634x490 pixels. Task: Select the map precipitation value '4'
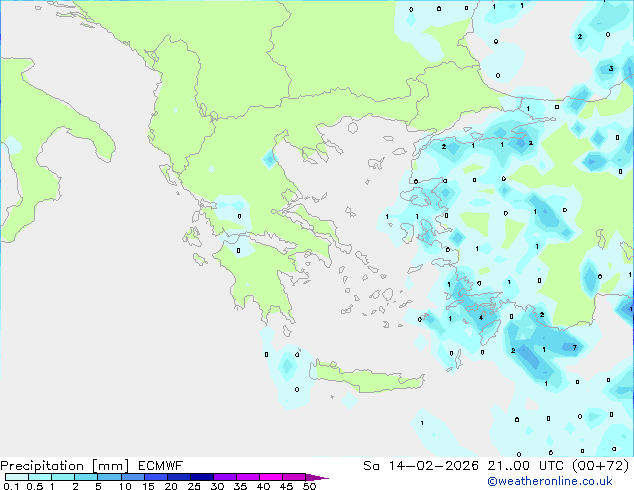481,317
